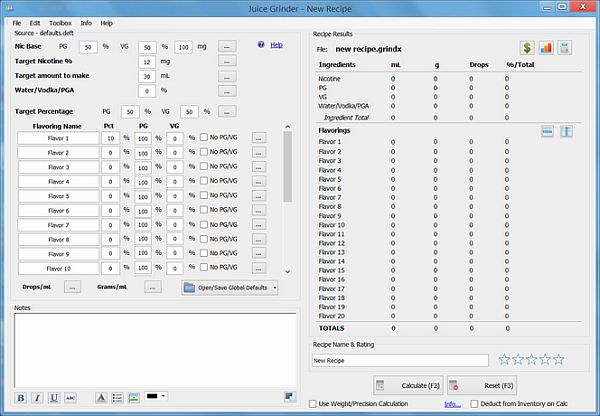Expand Open/Save Global Defaults dropdown arrow
The image size is (600, 416).
tap(275, 288)
